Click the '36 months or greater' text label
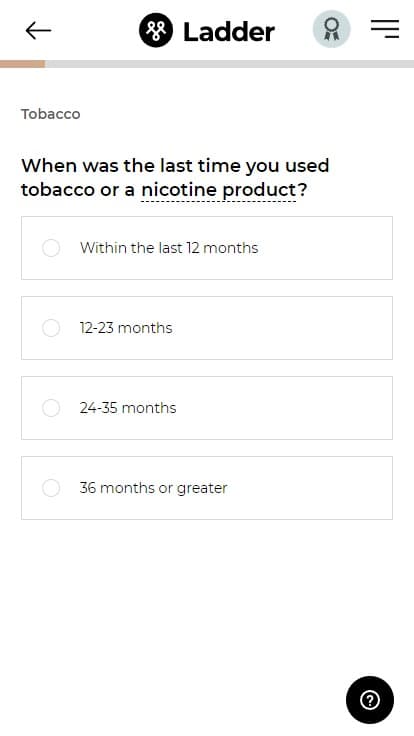Screen dimensions: 414x736 (153, 488)
